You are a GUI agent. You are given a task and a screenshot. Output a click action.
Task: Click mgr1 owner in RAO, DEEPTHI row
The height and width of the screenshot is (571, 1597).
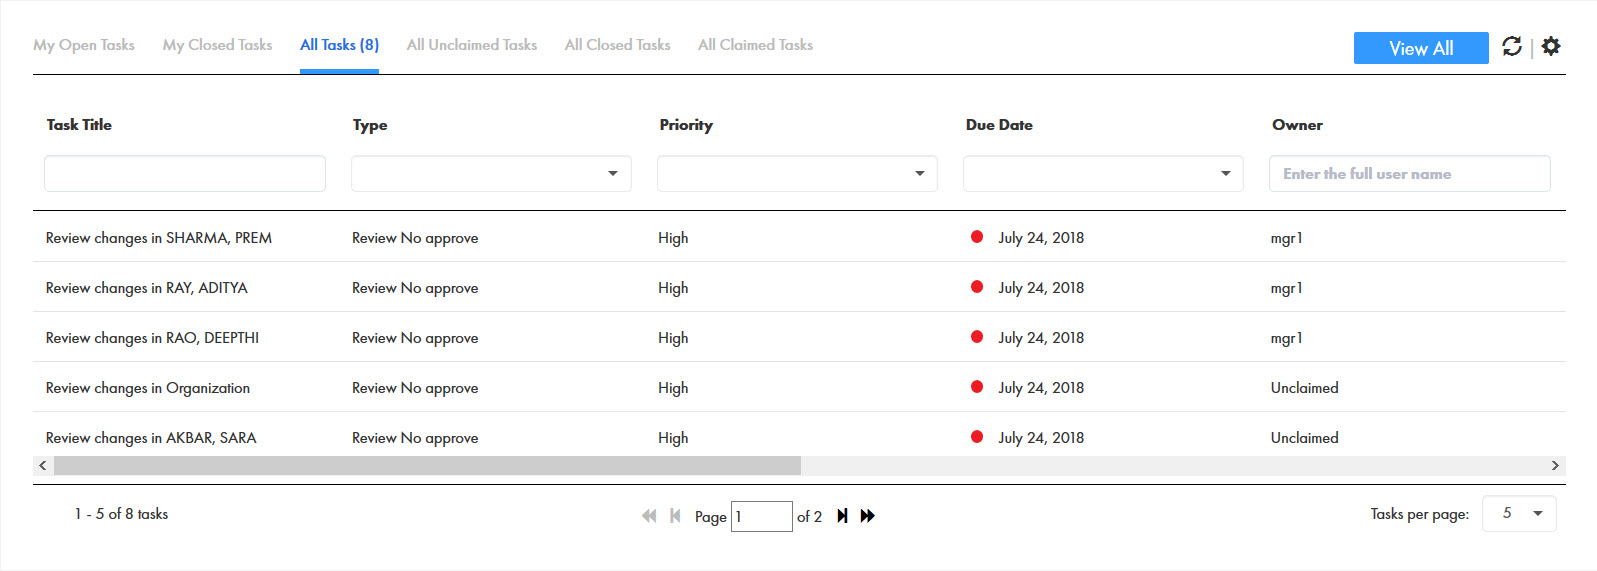pyautogui.click(x=1286, y=338)
